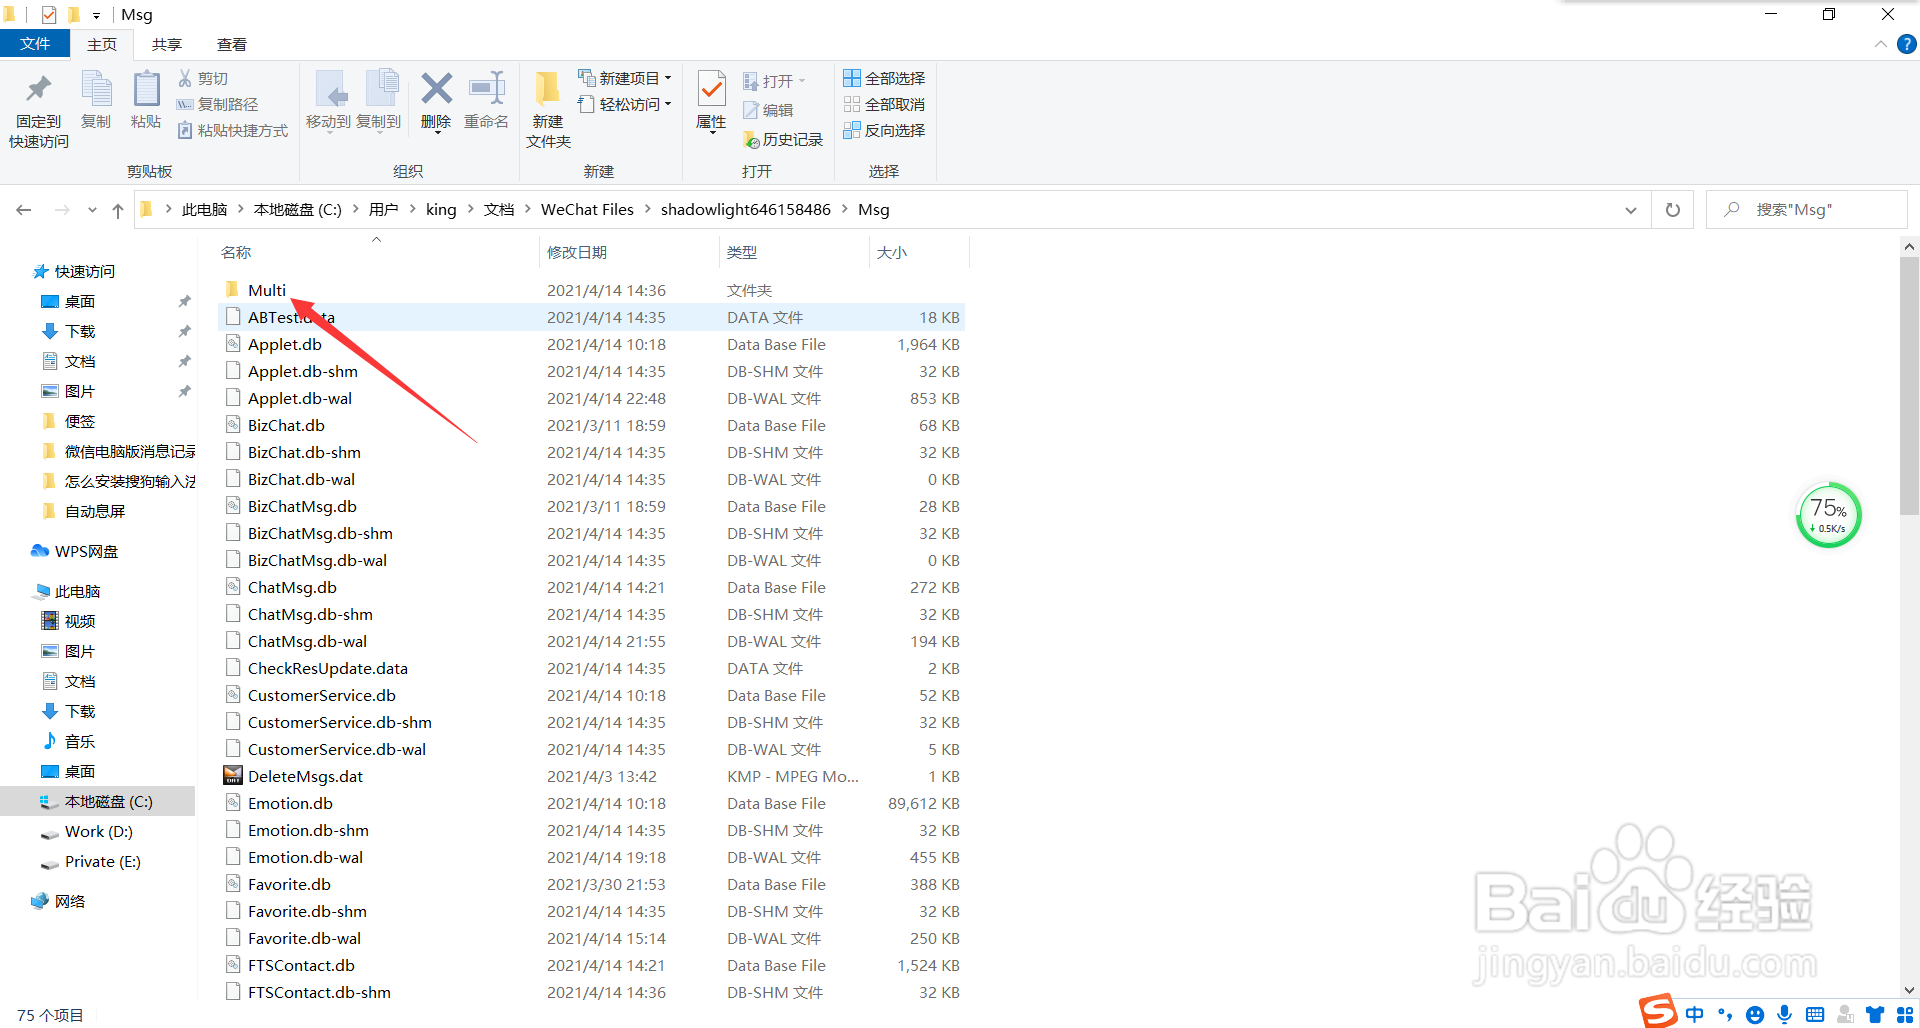The image size is (1920, 1028).
Task: Switch to the Share (共享) tab
Action: tap(167, 44)
